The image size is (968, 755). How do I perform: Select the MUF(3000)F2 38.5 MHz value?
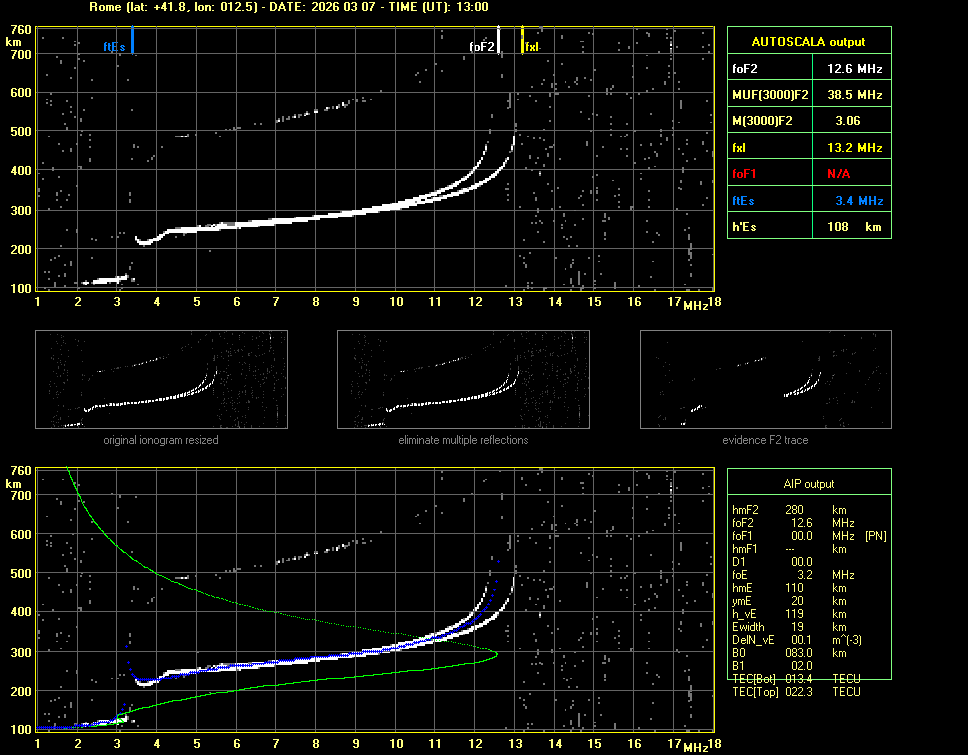click(854, 95)
